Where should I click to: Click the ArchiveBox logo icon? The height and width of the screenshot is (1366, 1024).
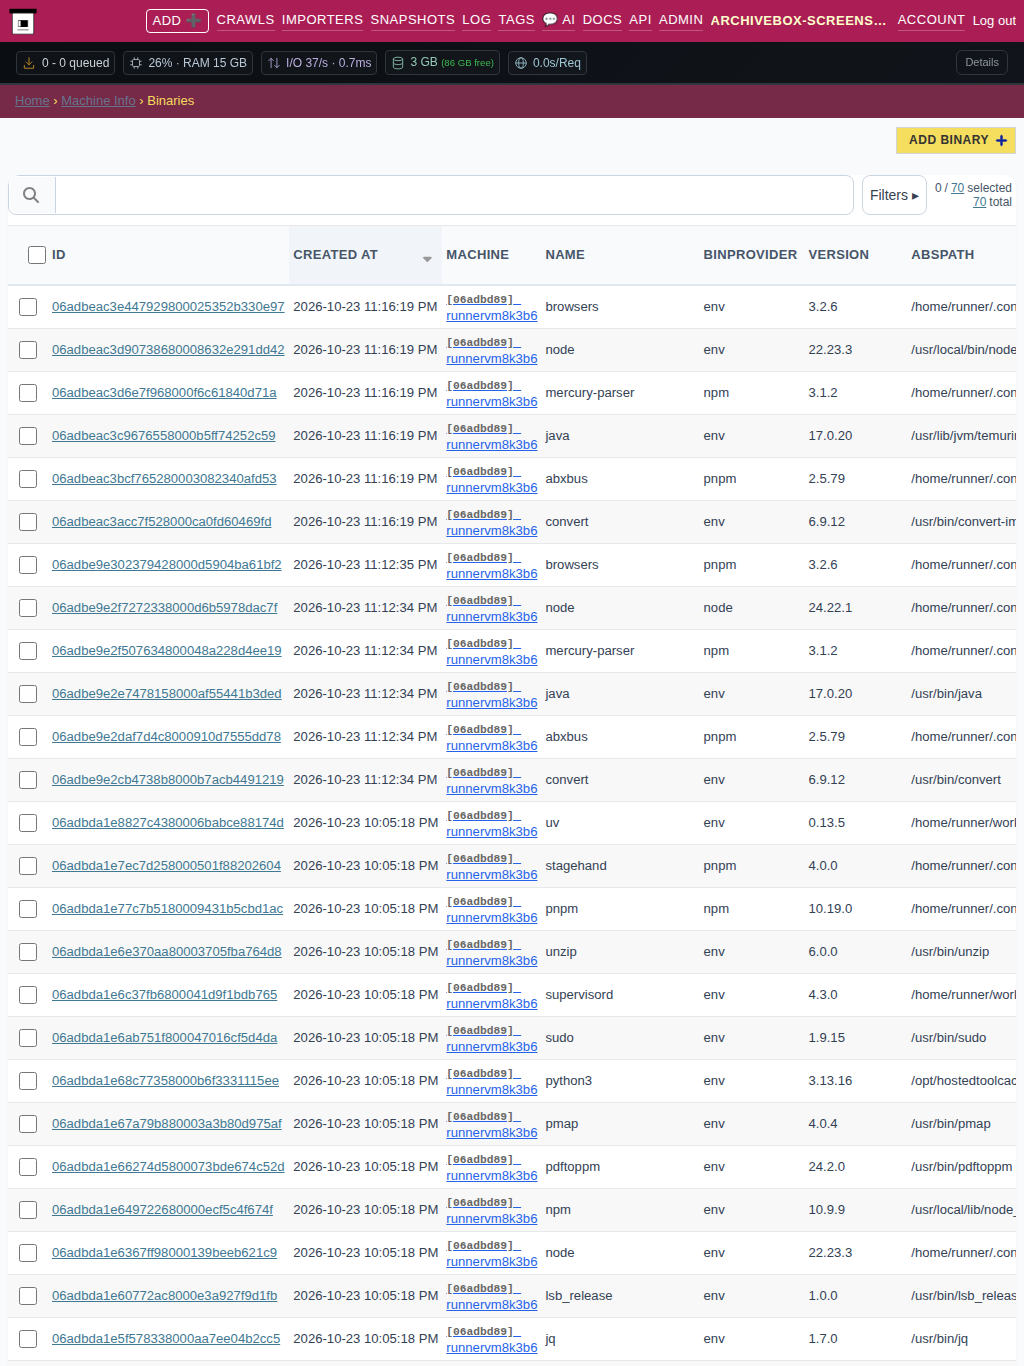[x=24, y=21]
